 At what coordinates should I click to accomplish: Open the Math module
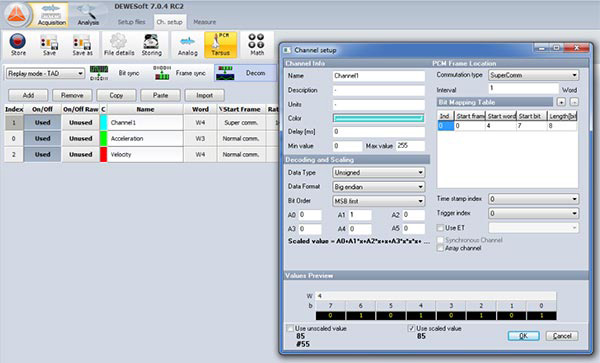click(257, 45)
